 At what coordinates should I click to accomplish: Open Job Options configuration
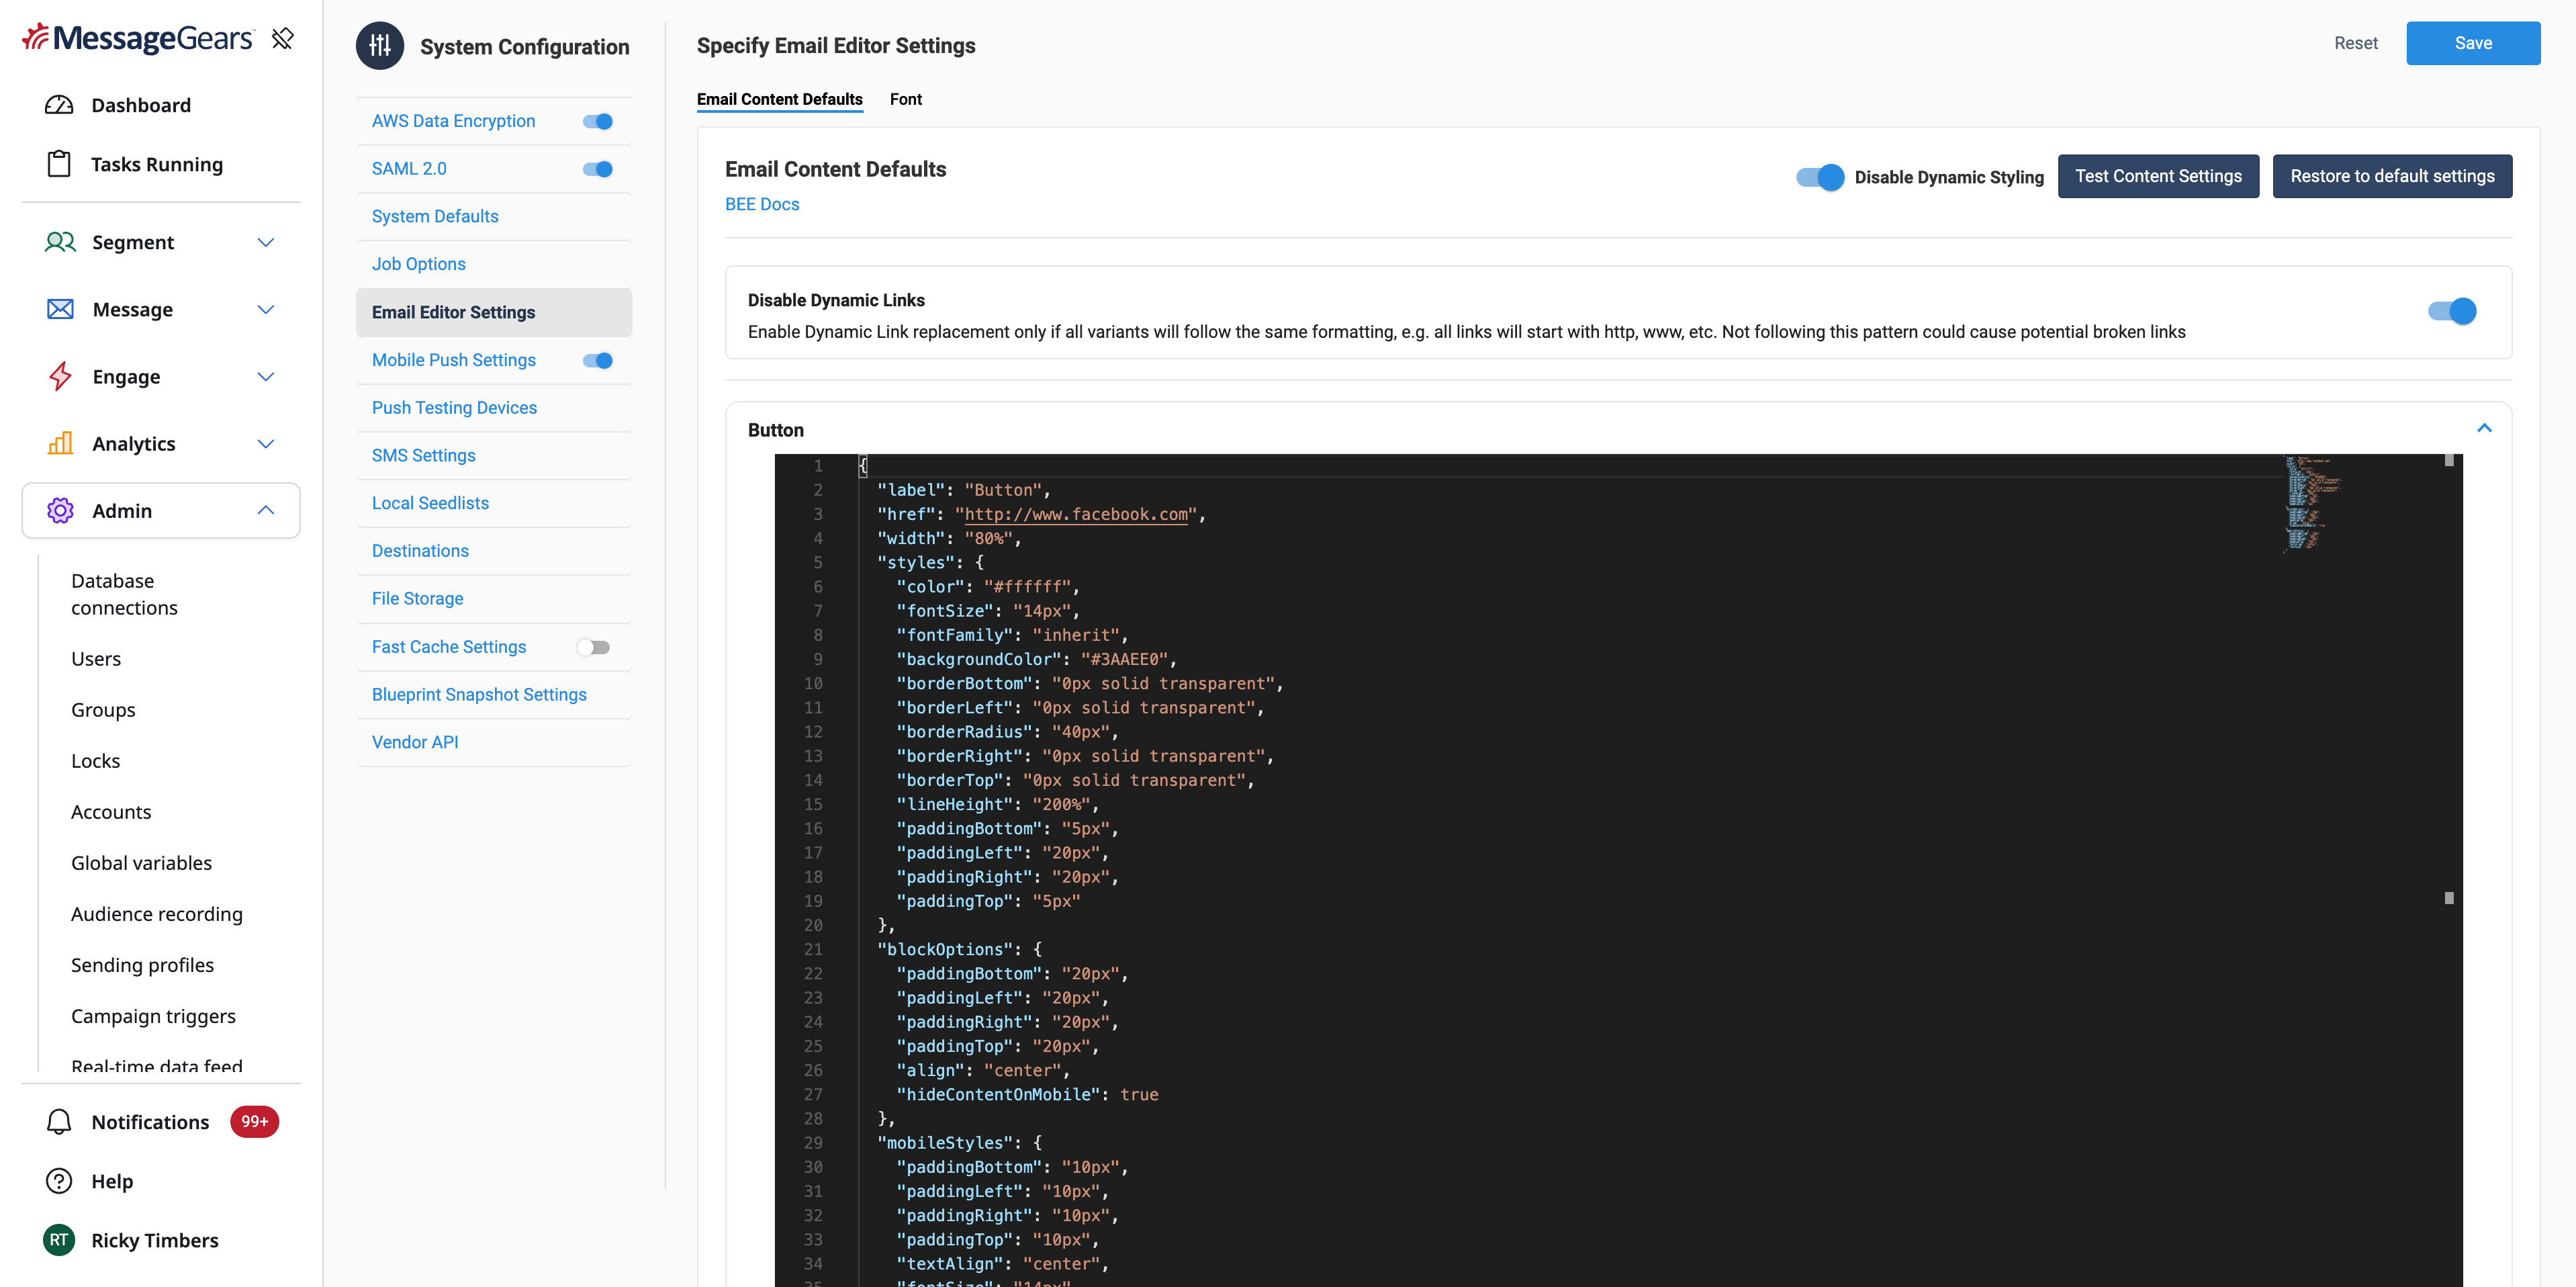419,264
